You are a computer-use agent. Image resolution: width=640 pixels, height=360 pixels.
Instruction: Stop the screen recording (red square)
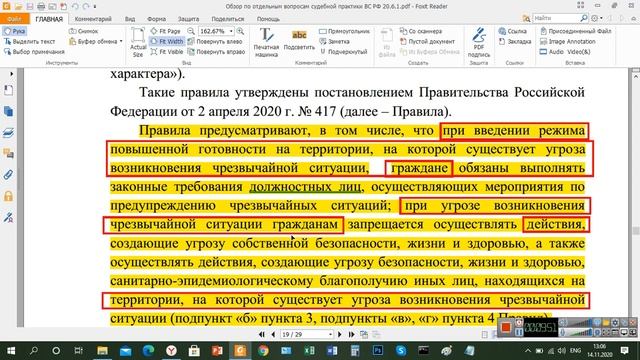coord(506,327)
